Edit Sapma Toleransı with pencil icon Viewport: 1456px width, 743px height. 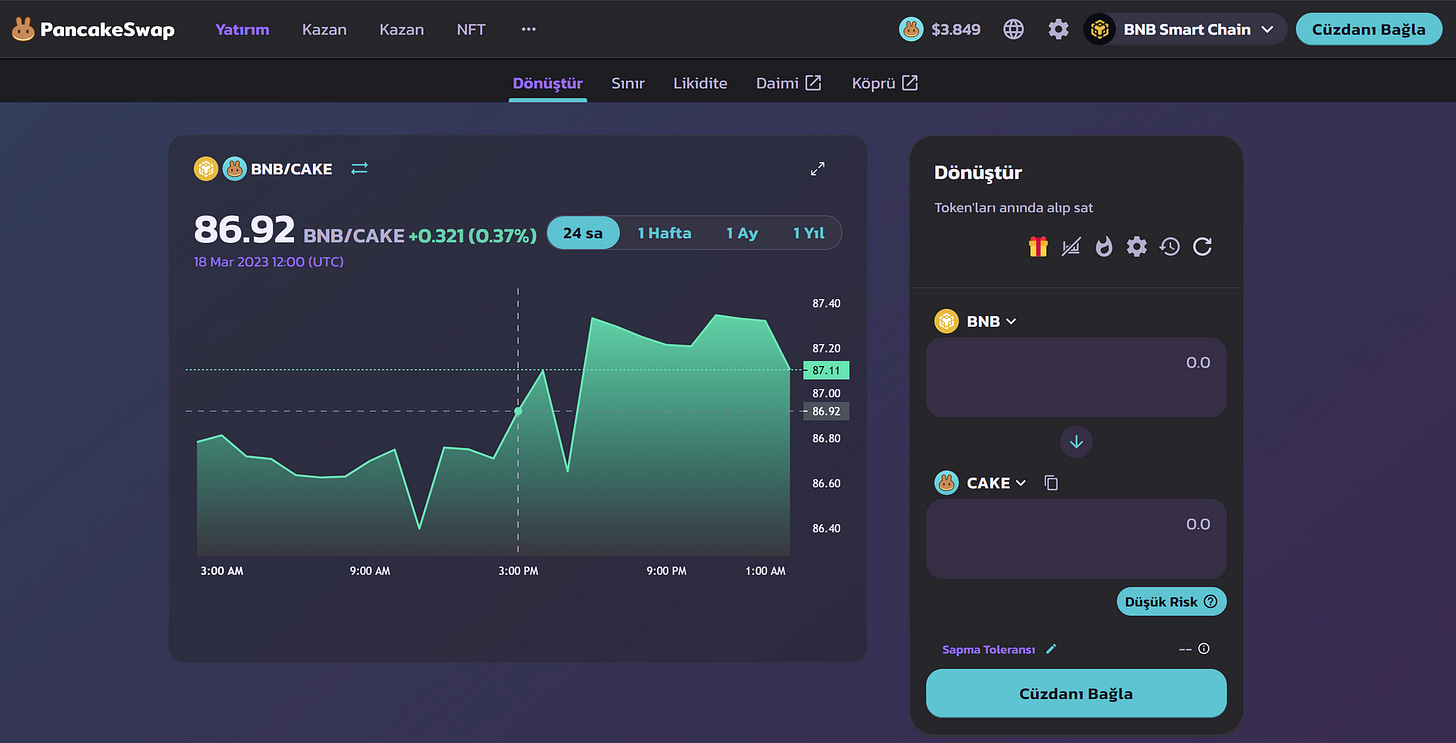click(x=1051, y=649)
